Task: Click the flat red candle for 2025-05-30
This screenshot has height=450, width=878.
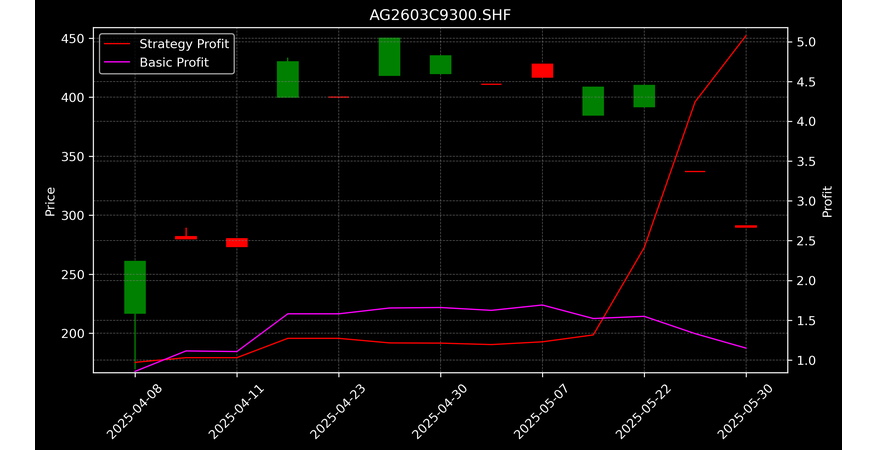Action: (x=746, y=226)
